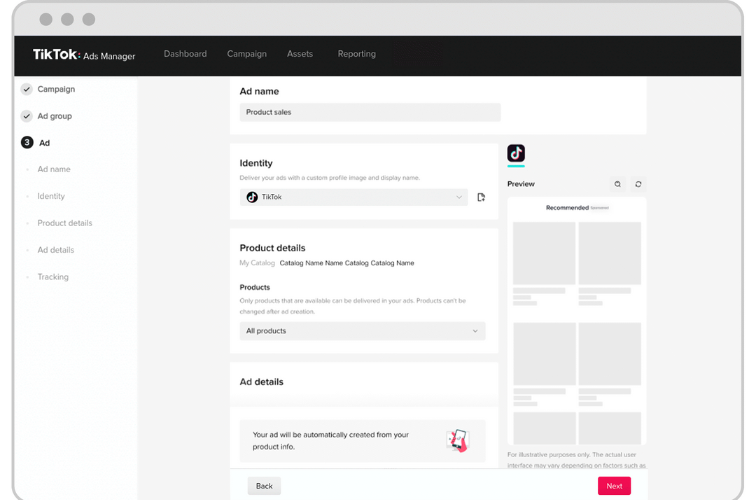Click the Back button
The image size is (750, 500).
pyautogui.click(x=264, y=486)
